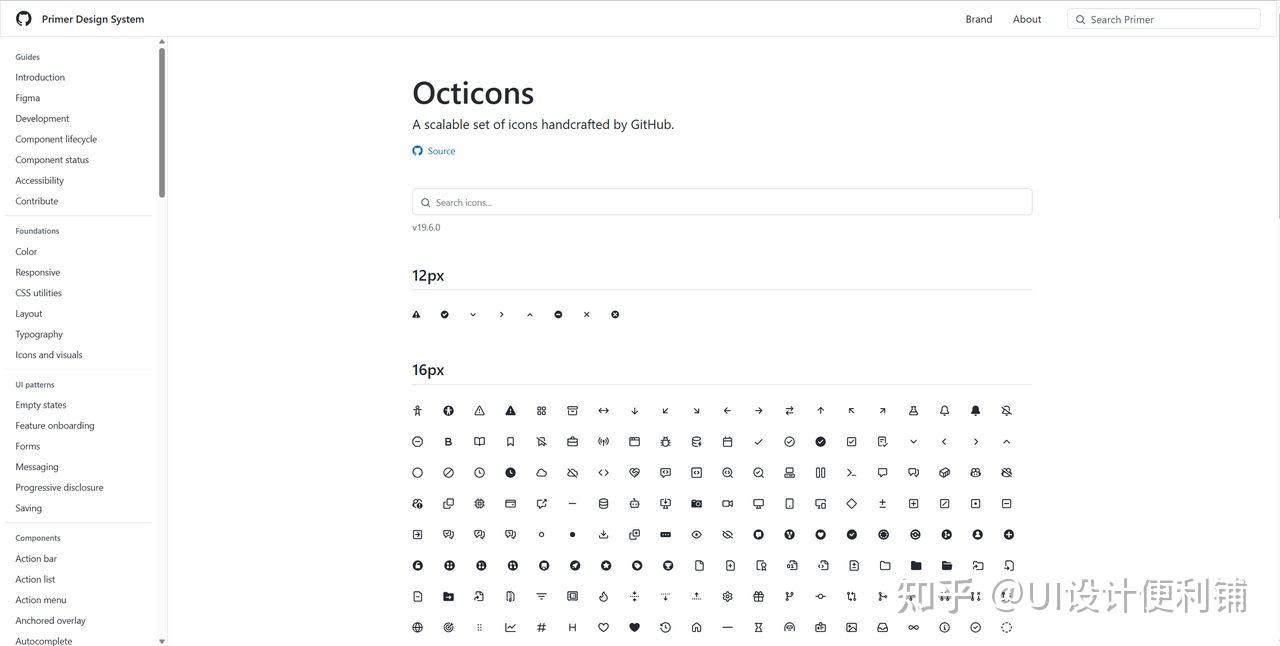Viewport: 1280px width, 646px height.
Task: Click the command-palette terminal prompt icon
Action: [851, 473]
